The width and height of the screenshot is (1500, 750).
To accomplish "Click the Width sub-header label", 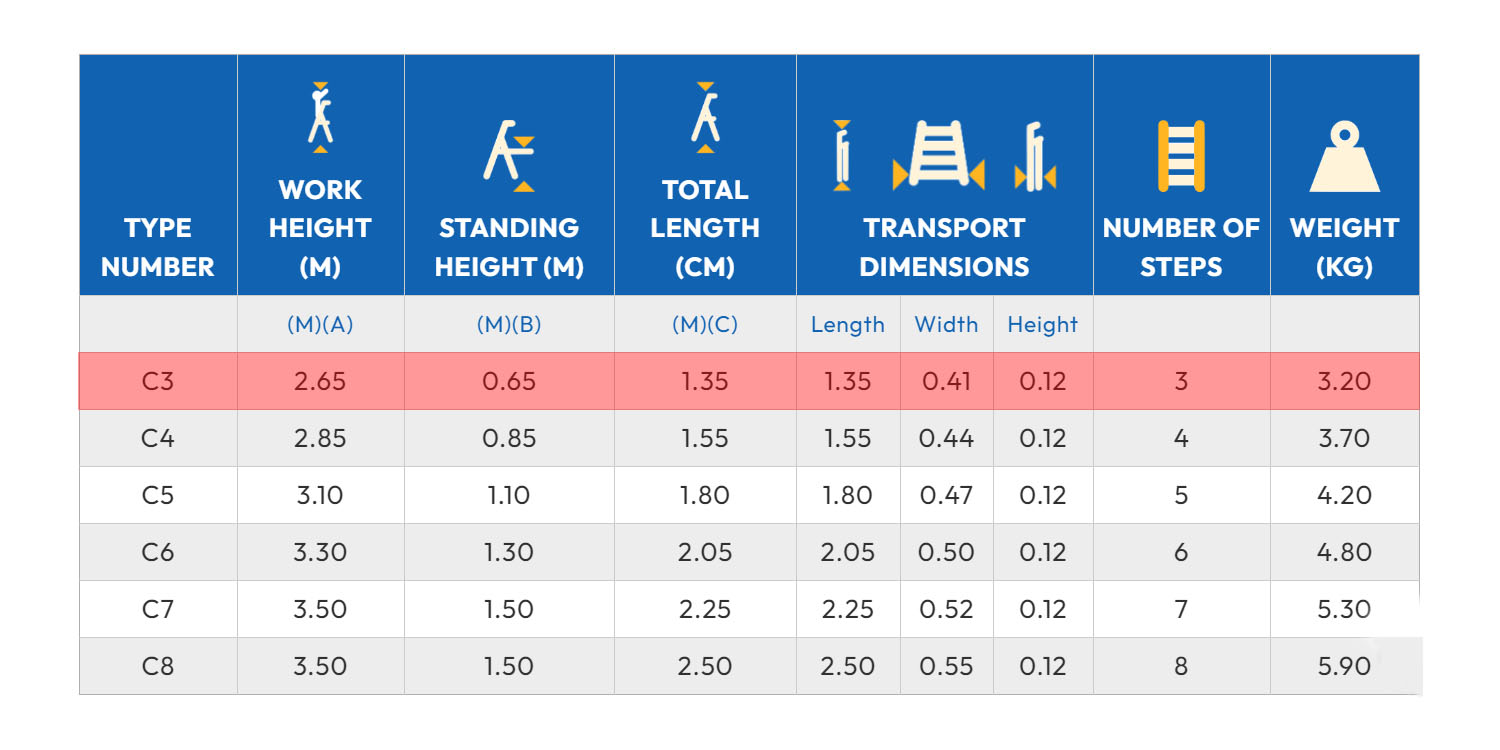I will point(946,324).
